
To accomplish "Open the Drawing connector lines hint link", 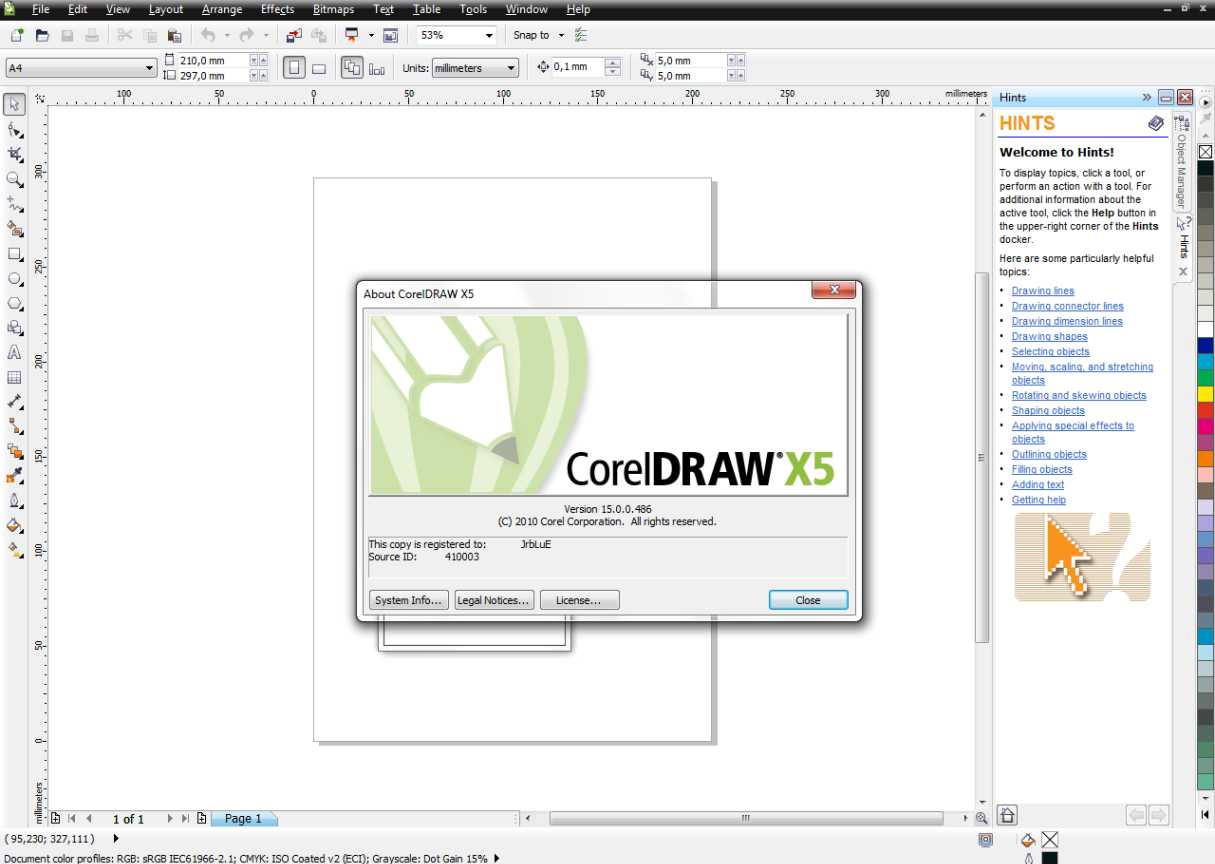I will tap(1067, 306).
